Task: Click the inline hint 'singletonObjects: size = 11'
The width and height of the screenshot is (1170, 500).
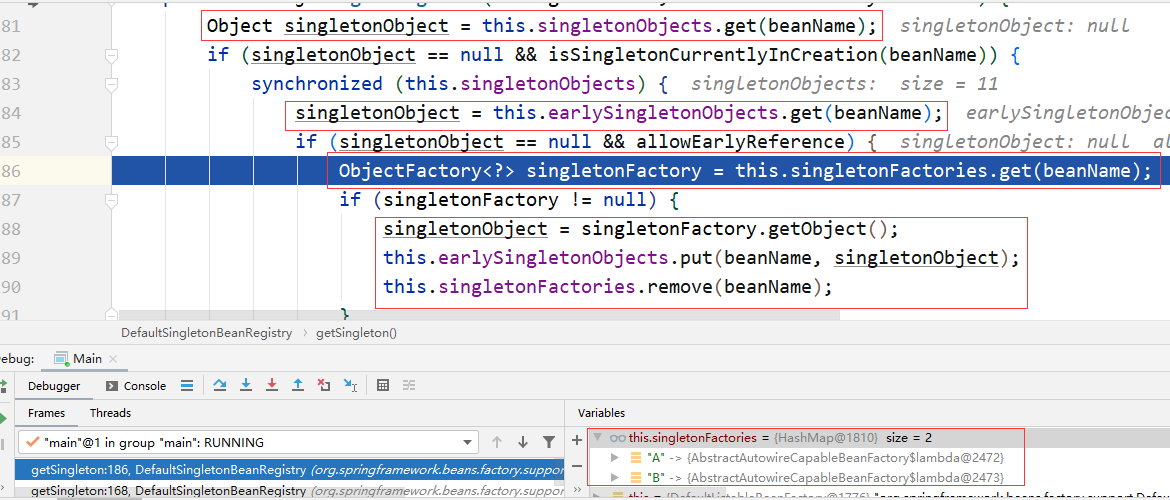Action: (844, 84)
